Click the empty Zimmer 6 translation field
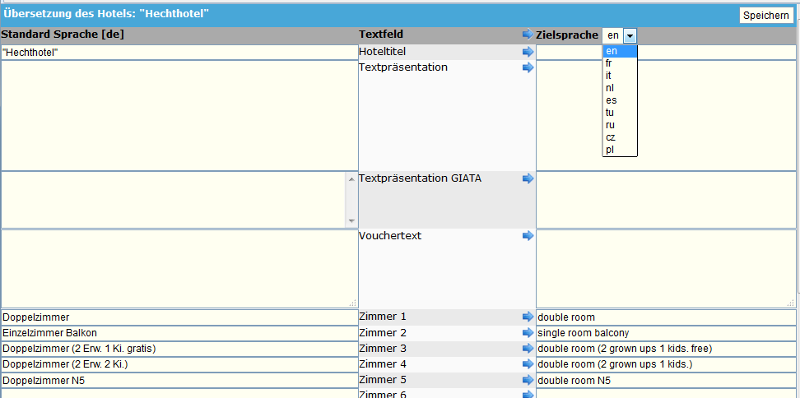The width and height of the screenshot is (800, 398). (x=666, y=394)
